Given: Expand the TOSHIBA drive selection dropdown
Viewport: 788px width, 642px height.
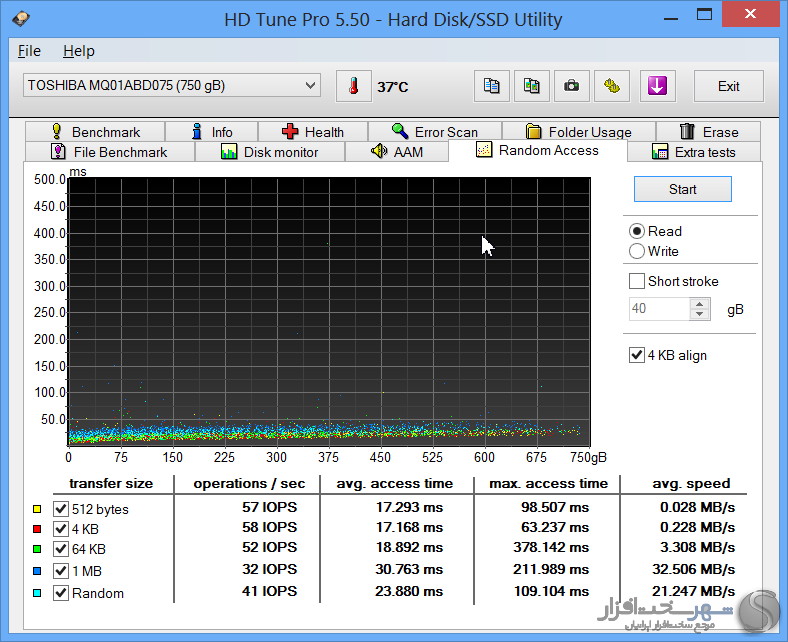Looking at the screenshot, I should point(310,86).
